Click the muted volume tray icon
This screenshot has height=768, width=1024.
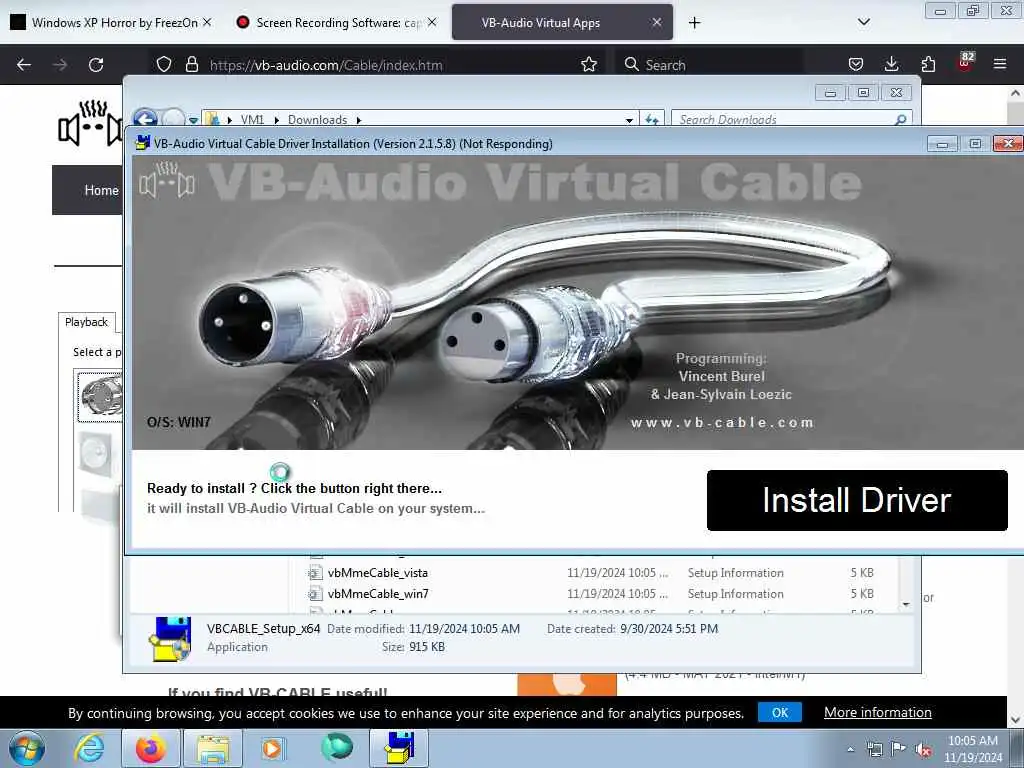point(923,750)
